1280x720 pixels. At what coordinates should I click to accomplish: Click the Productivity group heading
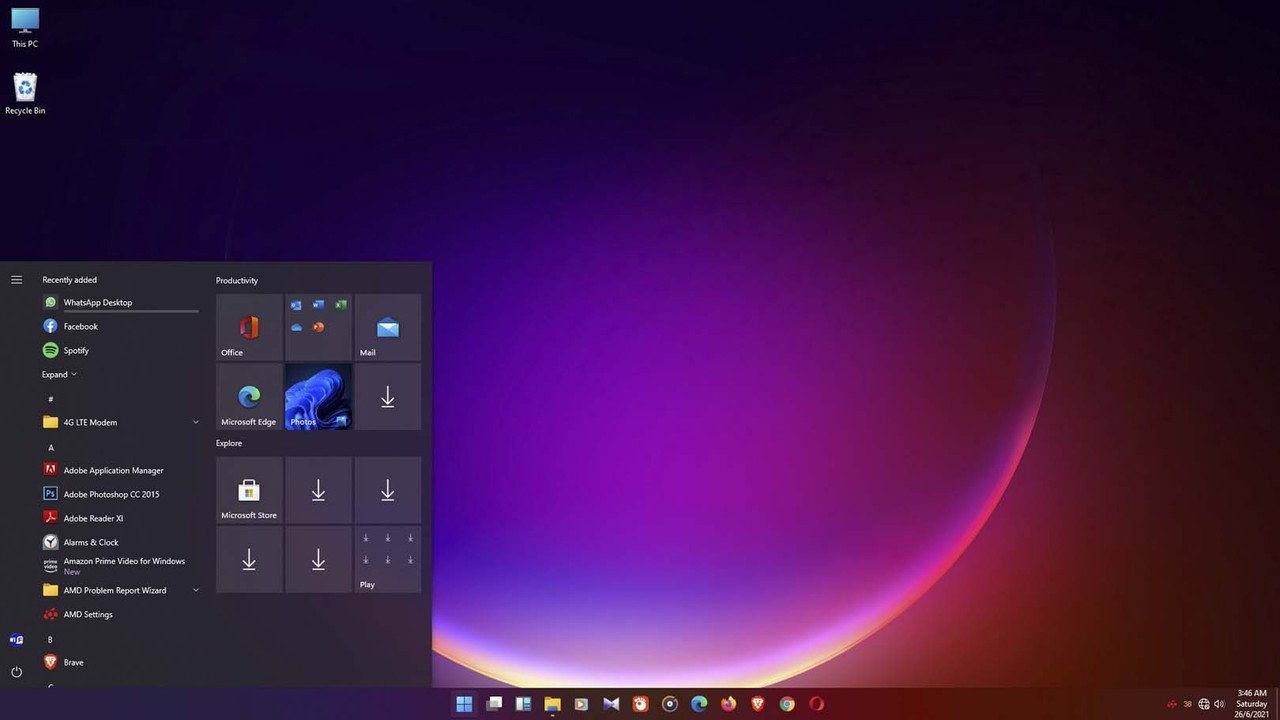click(237, 281)
